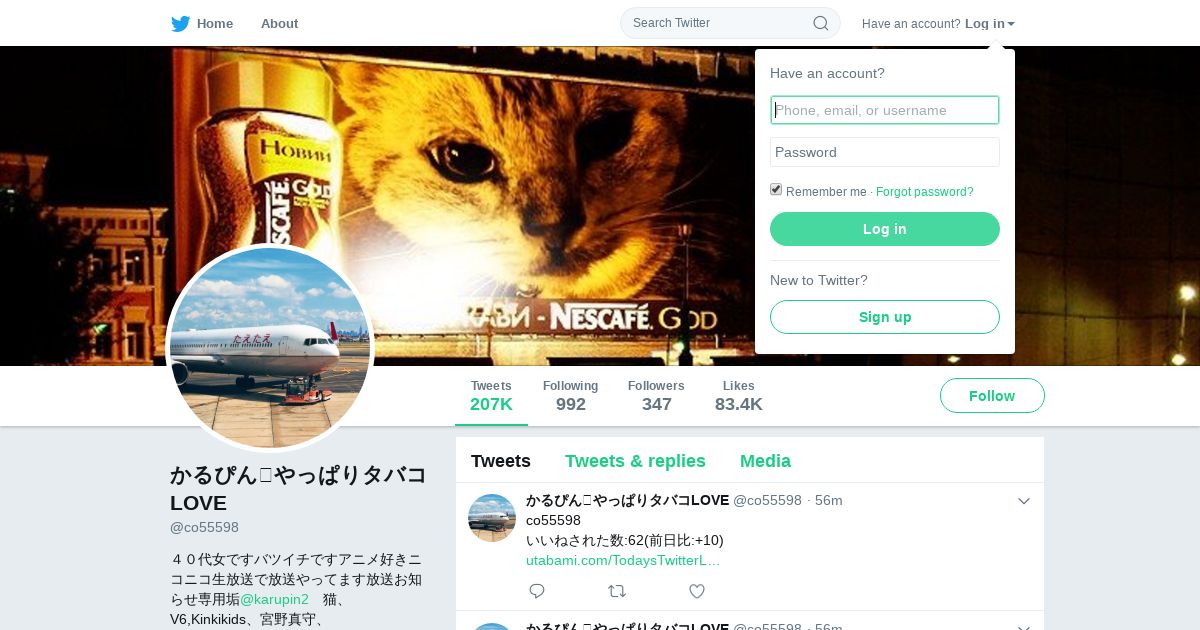Click the green Log in button
Viewport: 1200px width, 630px height.
click(885, 229)
